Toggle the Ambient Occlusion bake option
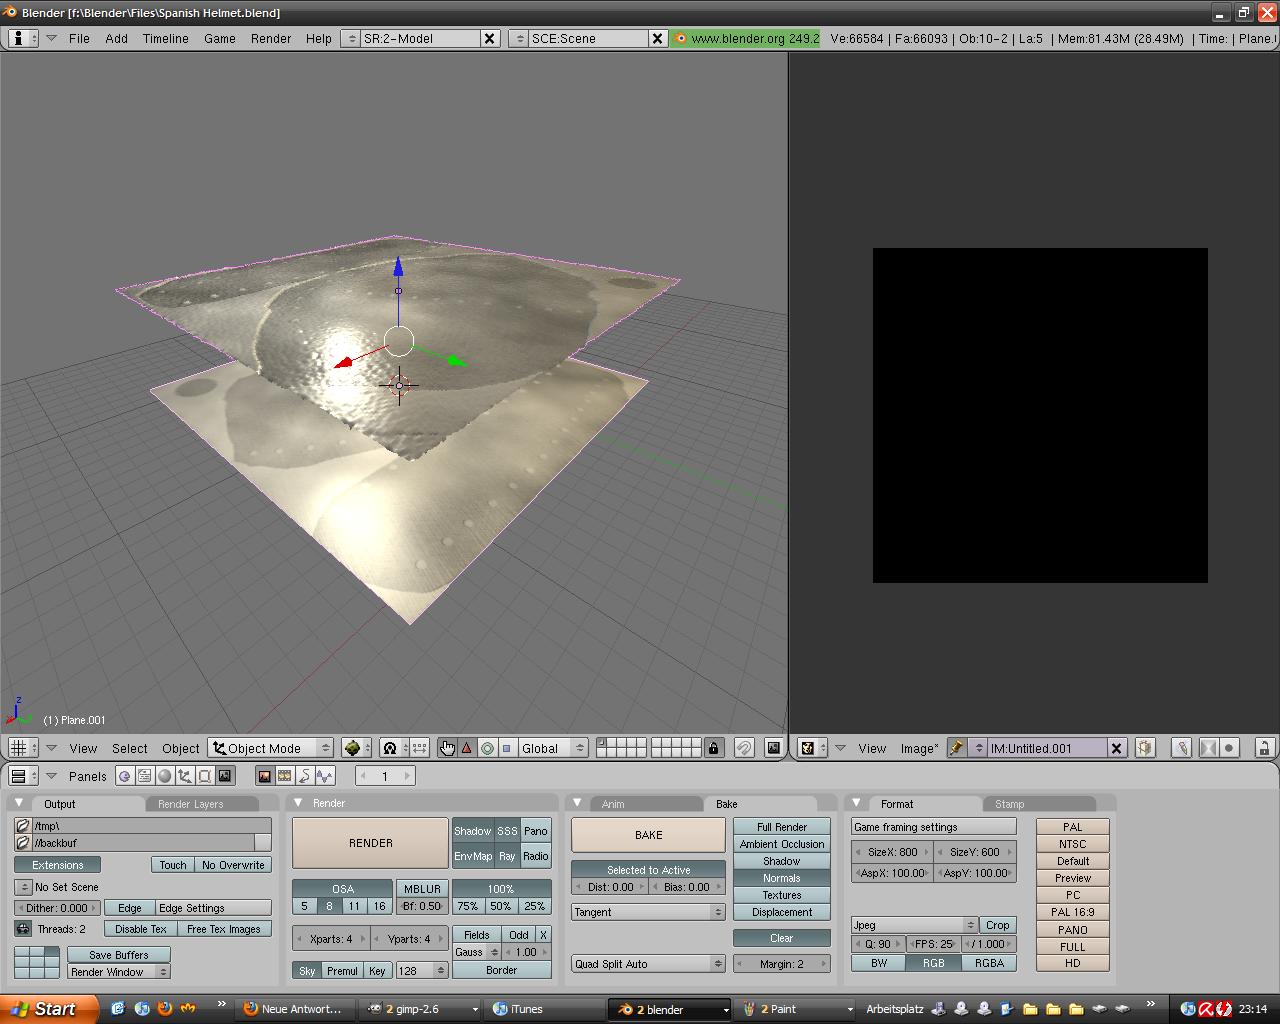 781,844
